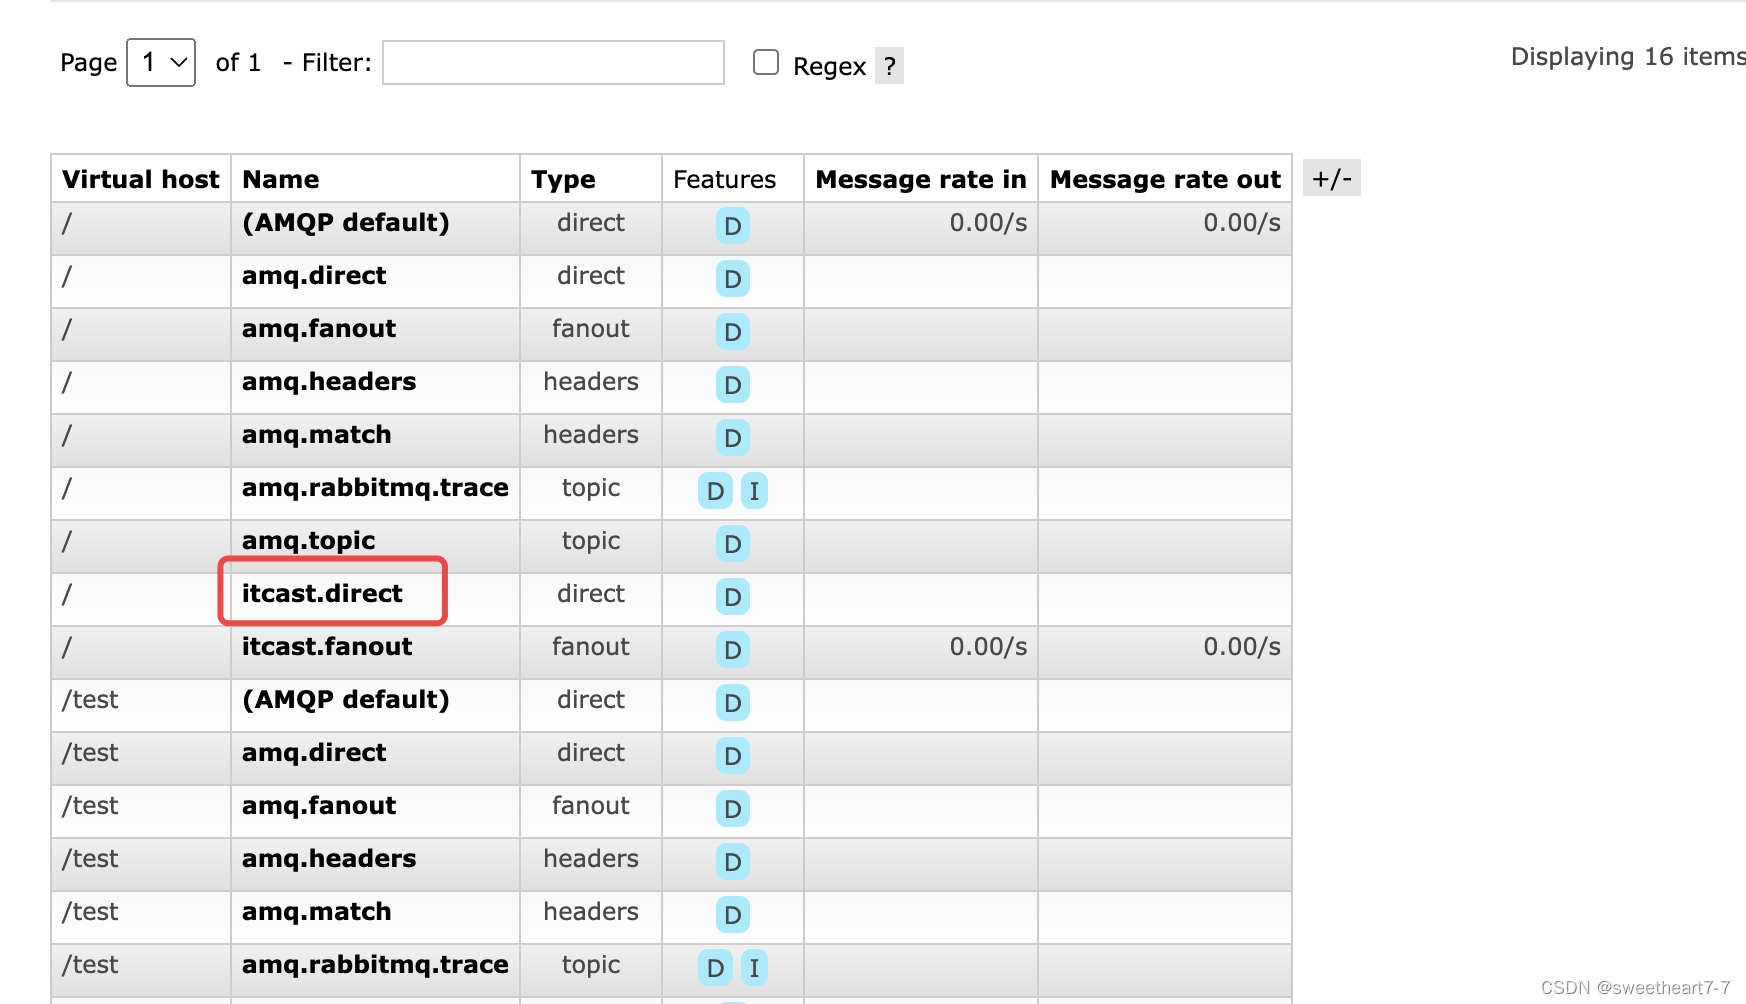The width and height of the screenshot is (1746, 1004).
Task: Open amq.match exchange in /test vhost
Action: click(317, 911)
